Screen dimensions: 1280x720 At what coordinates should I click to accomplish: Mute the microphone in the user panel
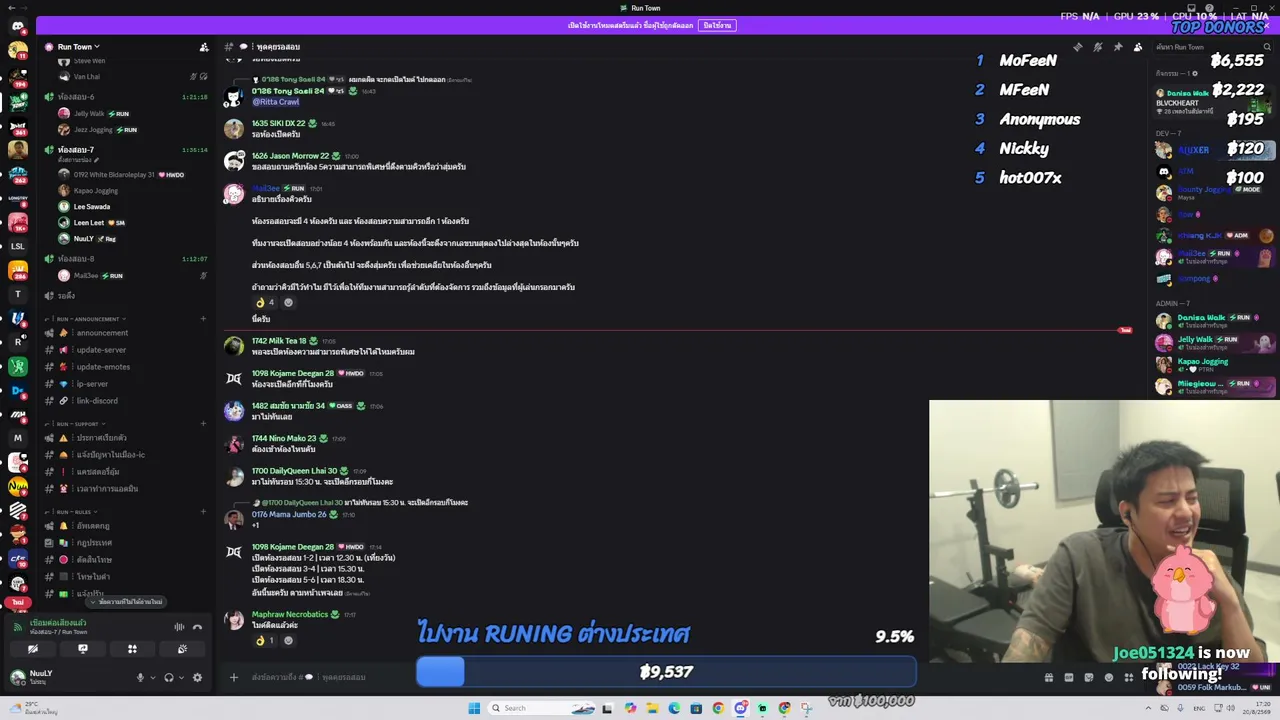[x=140, y=677]
